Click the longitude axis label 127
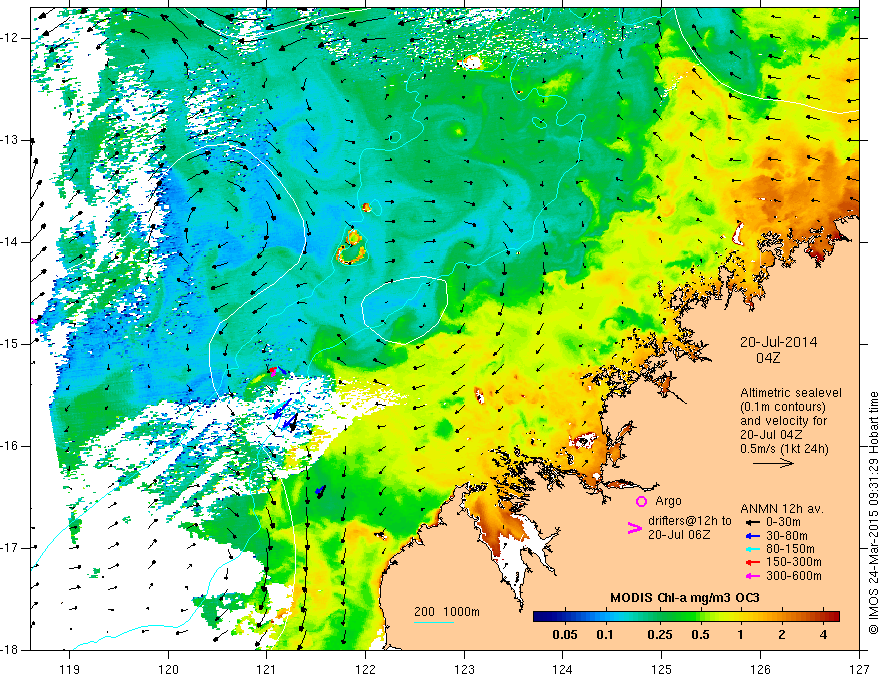The height and width of the screenshot is (680, 880). (x=859, y=669)
